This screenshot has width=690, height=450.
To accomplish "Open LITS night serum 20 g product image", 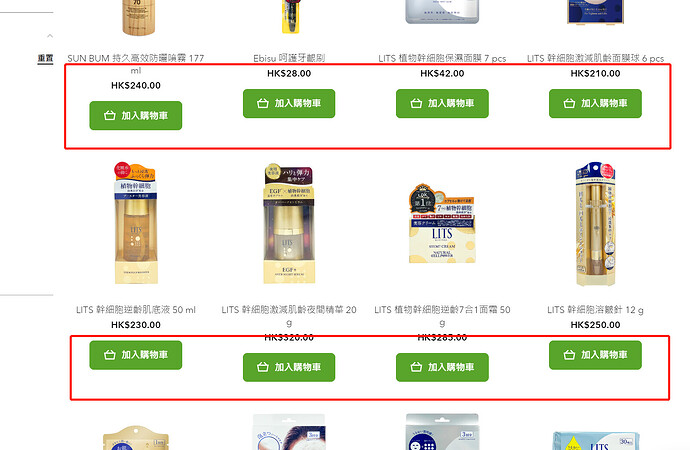I will (x=289, y=223).
